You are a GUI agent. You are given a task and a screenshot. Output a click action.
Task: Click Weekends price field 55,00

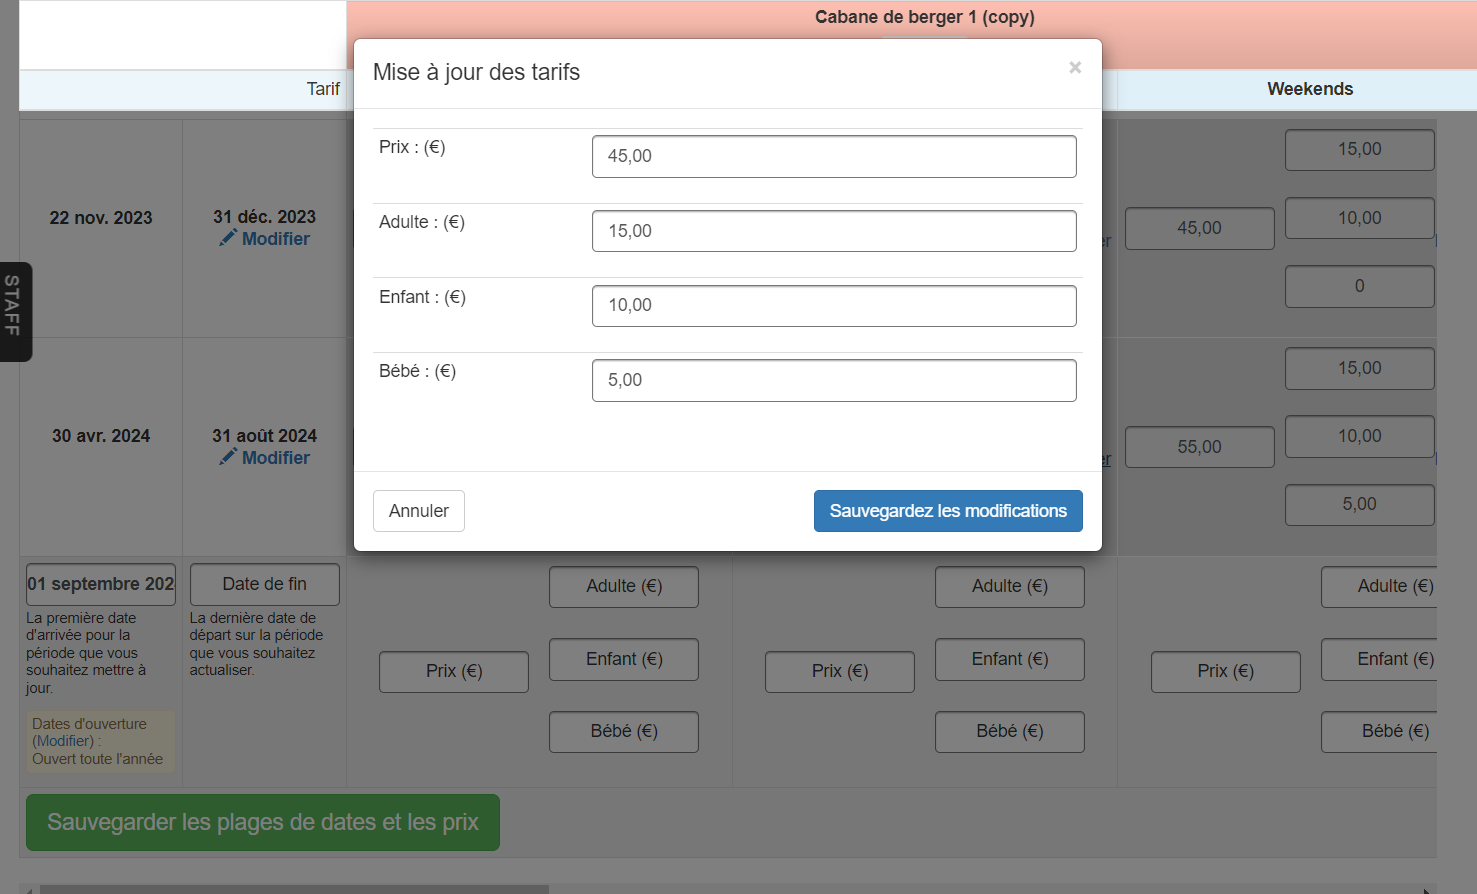click(1200, 447)
